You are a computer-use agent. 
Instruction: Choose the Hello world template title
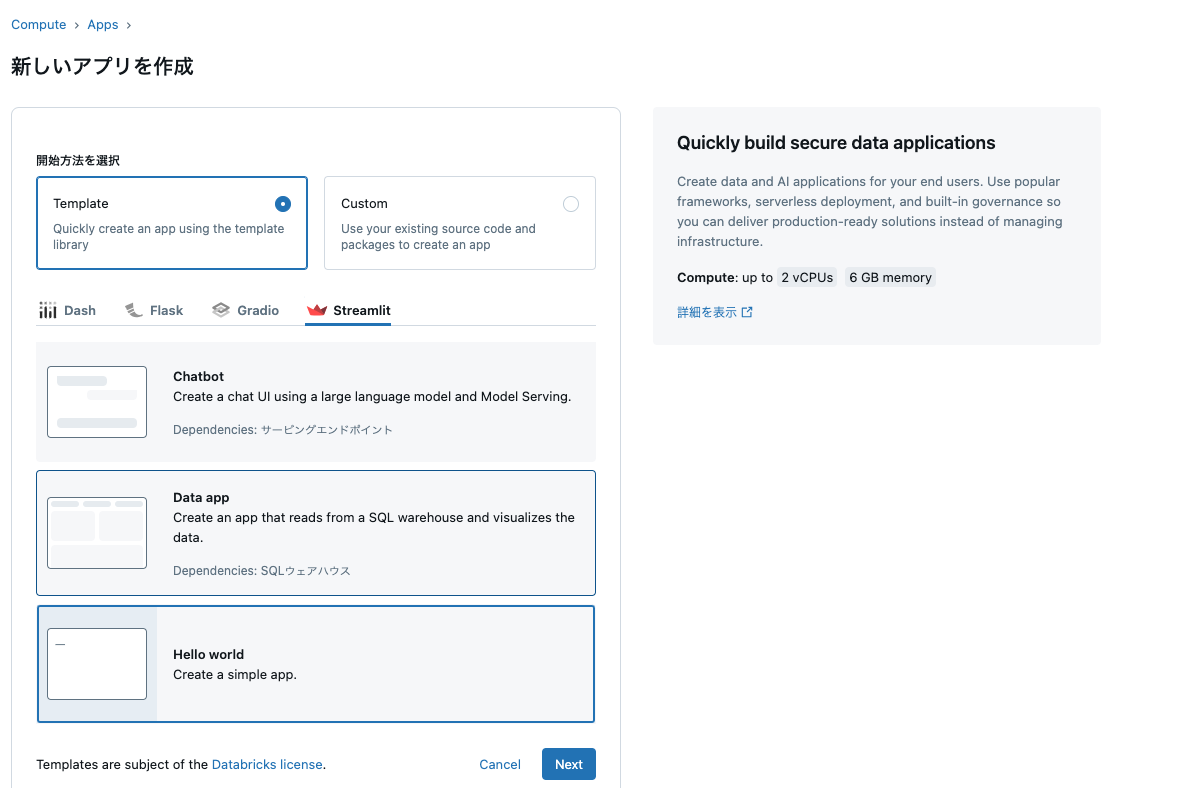209,654
